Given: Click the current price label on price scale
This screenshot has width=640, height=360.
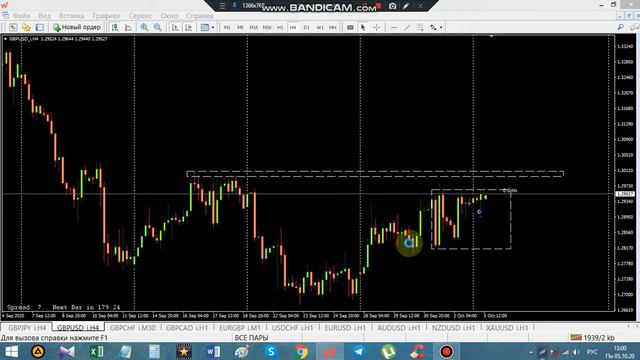Looking at the screenshot, I should 625,194.
